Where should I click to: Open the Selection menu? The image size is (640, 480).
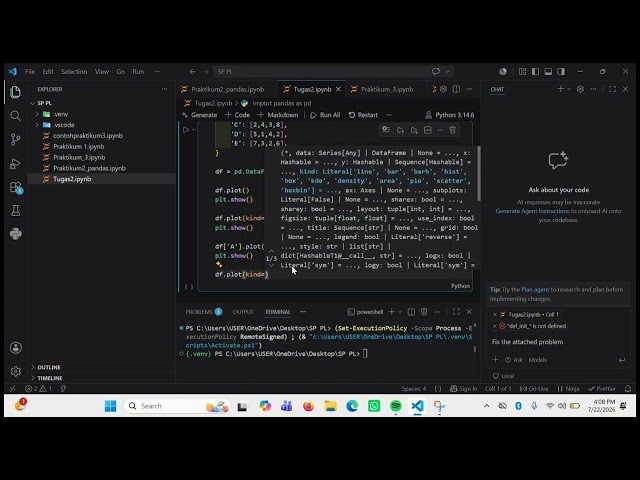coord(74,71)
